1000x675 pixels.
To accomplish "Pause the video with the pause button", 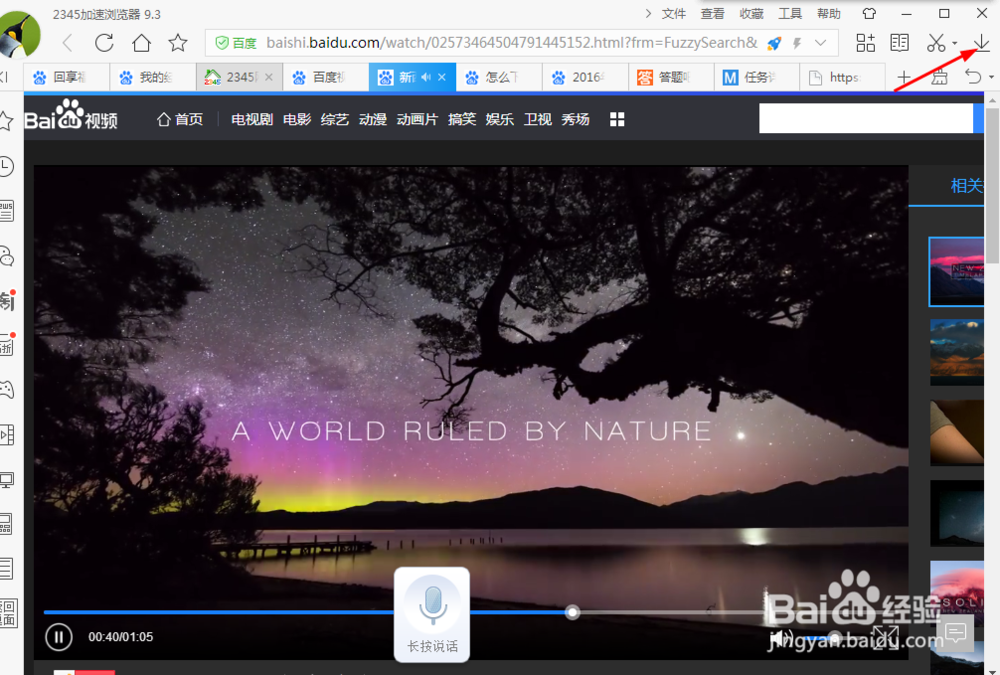I will click(x=59, y=637).
